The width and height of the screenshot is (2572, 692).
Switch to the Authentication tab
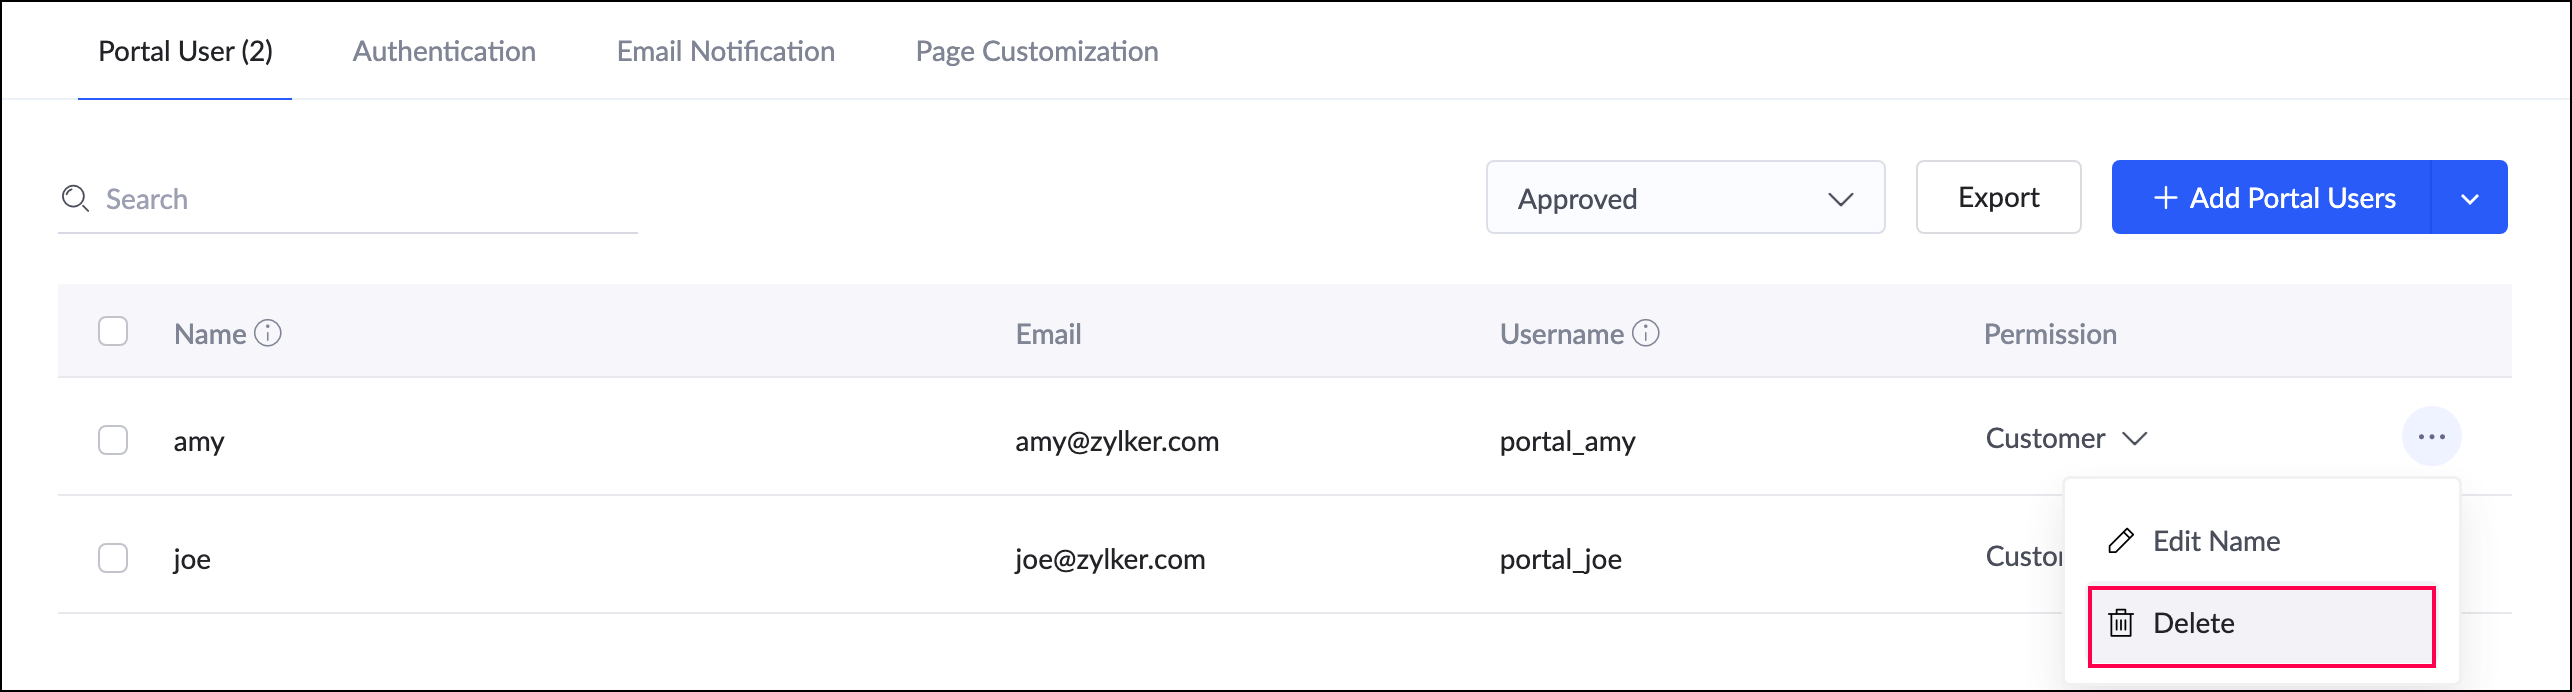(x=444, y=51)
